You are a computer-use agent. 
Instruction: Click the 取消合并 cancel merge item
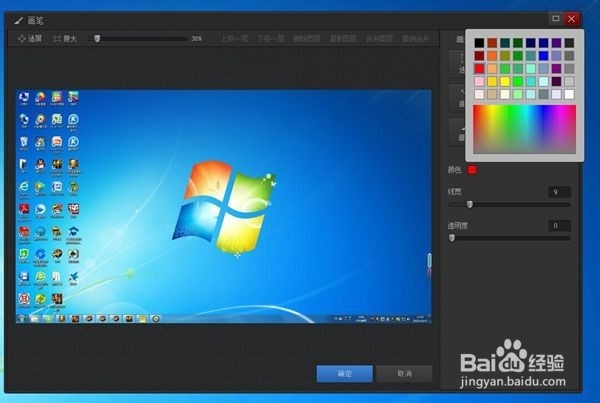coord(416,39)
